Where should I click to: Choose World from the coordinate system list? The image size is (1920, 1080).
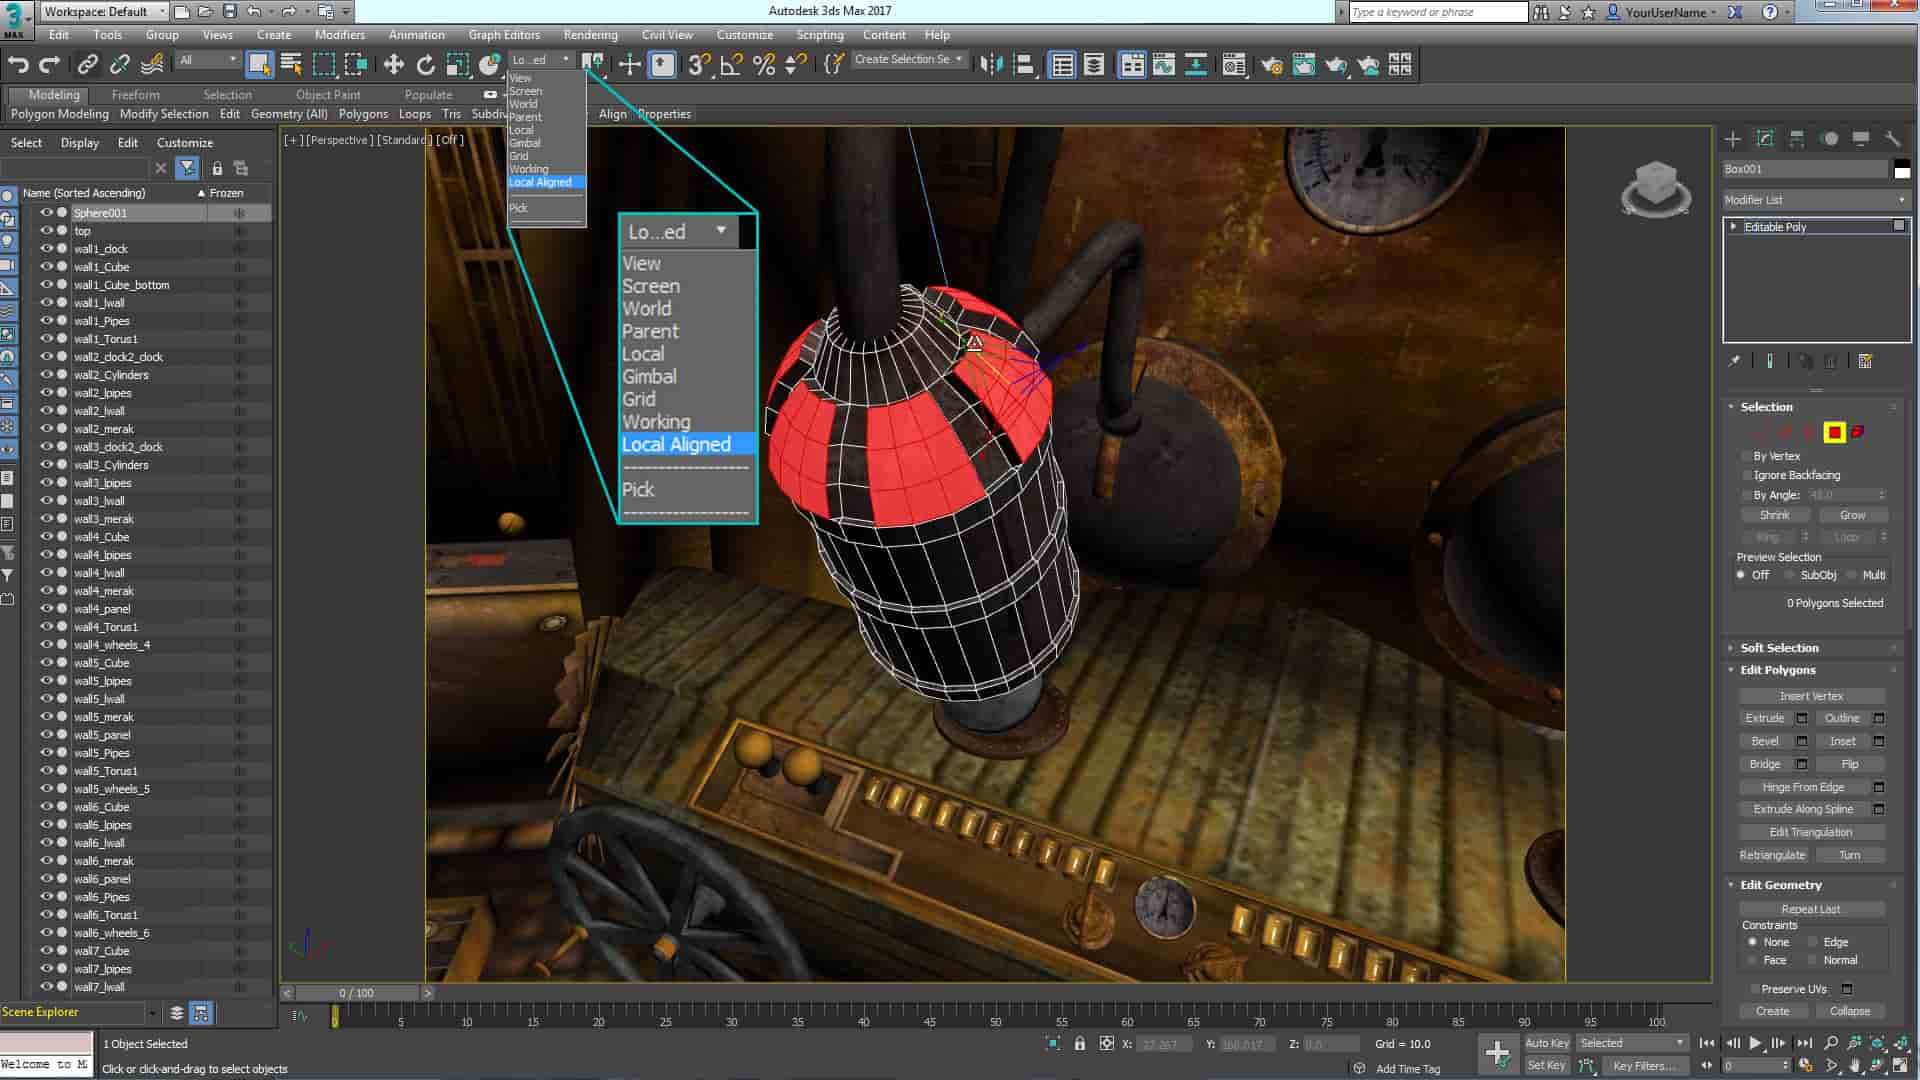pyautogui.click(x=646, y=308)
